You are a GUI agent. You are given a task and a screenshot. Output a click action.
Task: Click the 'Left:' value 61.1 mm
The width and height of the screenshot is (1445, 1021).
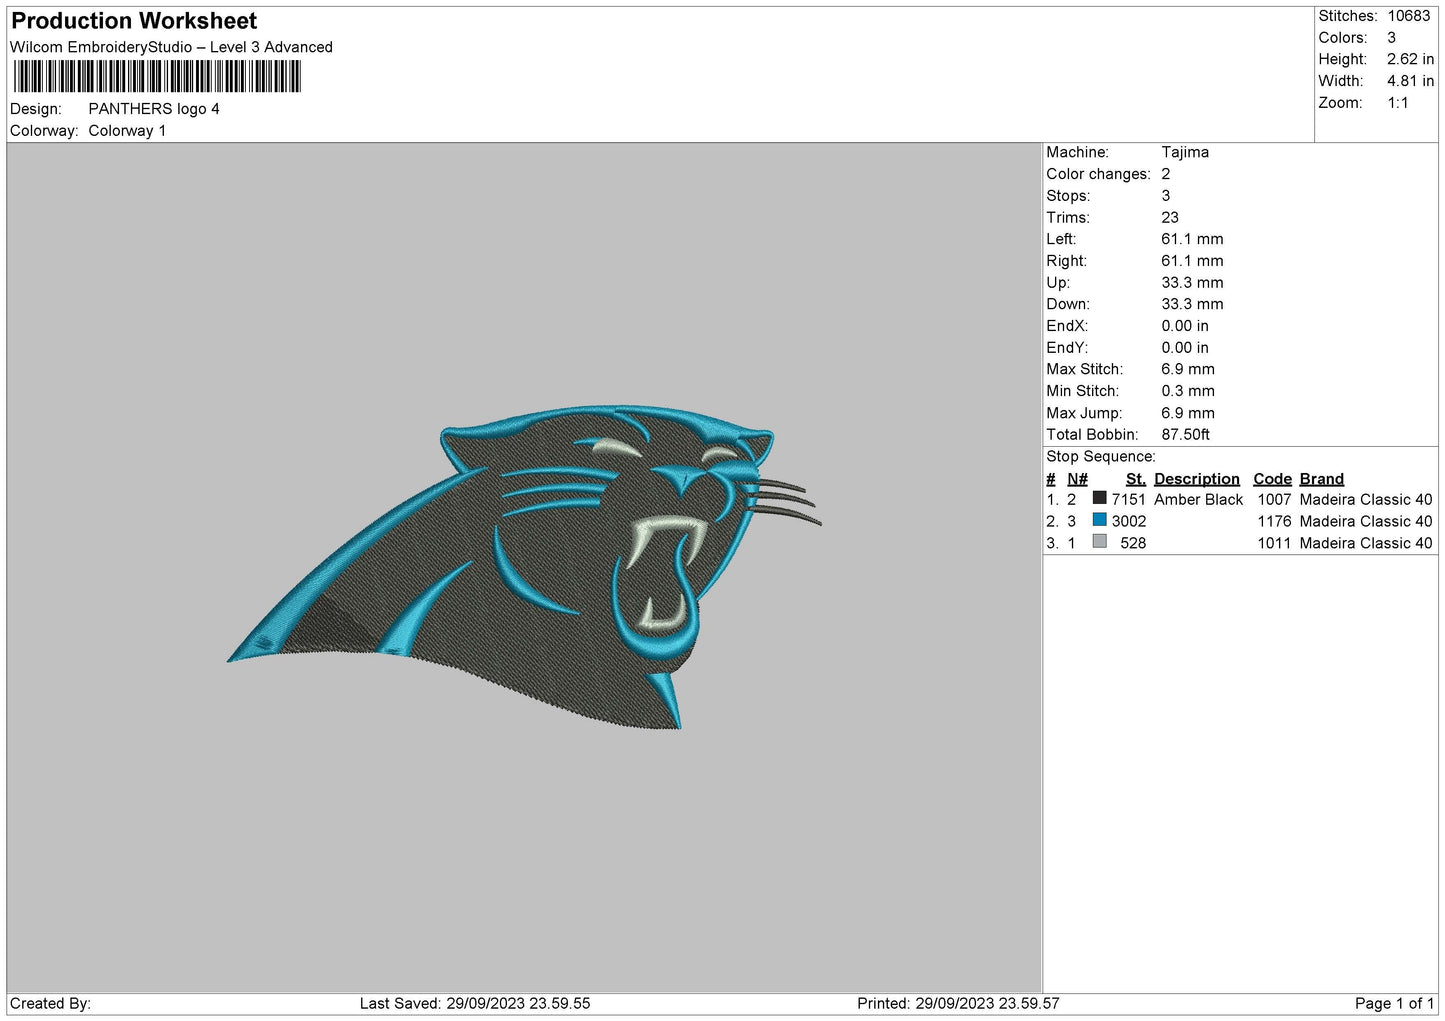coord(1192,239)
